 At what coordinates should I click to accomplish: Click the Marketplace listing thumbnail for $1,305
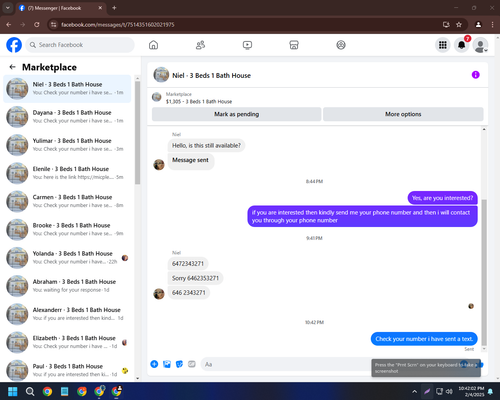pos(157,97)
